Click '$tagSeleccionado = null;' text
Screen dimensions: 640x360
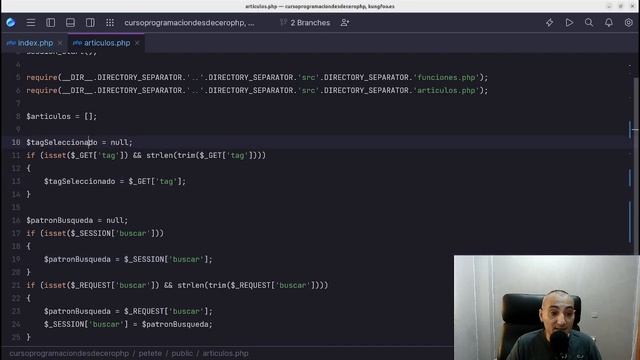pyautogui.click(x=80, y=142)
